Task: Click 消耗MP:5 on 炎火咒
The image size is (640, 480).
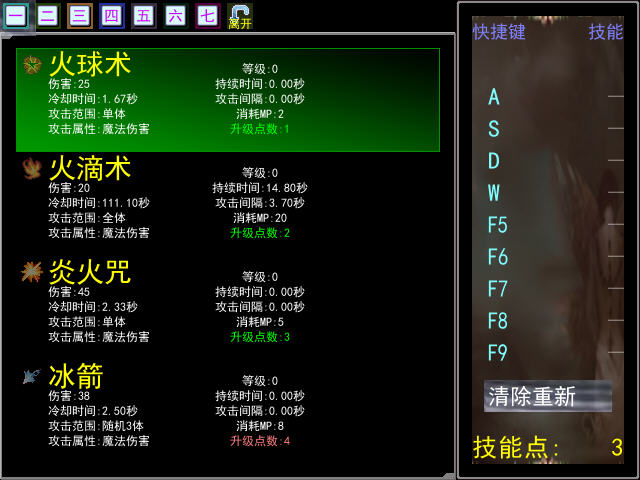Action: coord(260,322)
